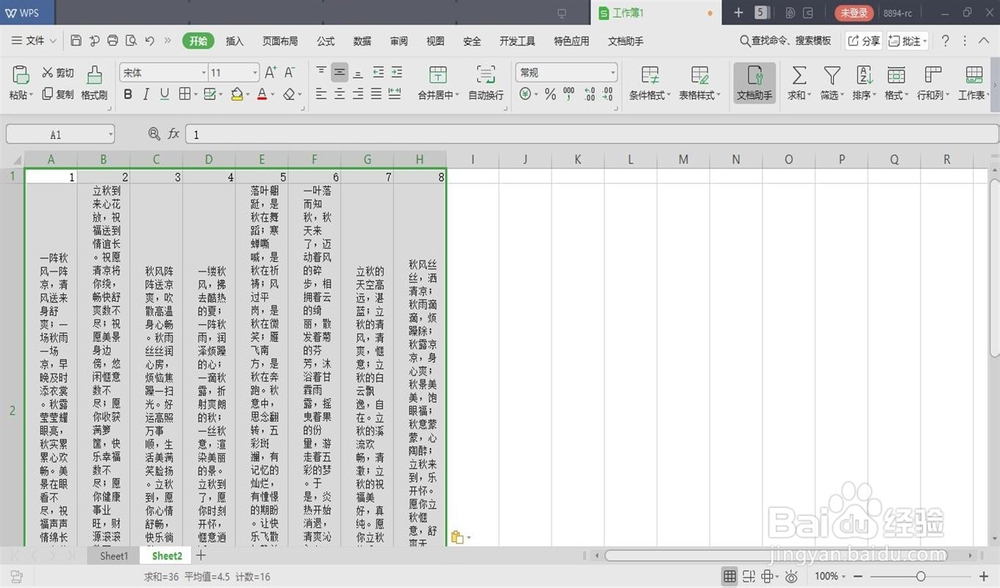Expand the File (文件) menu arrow

click(54, 41)
